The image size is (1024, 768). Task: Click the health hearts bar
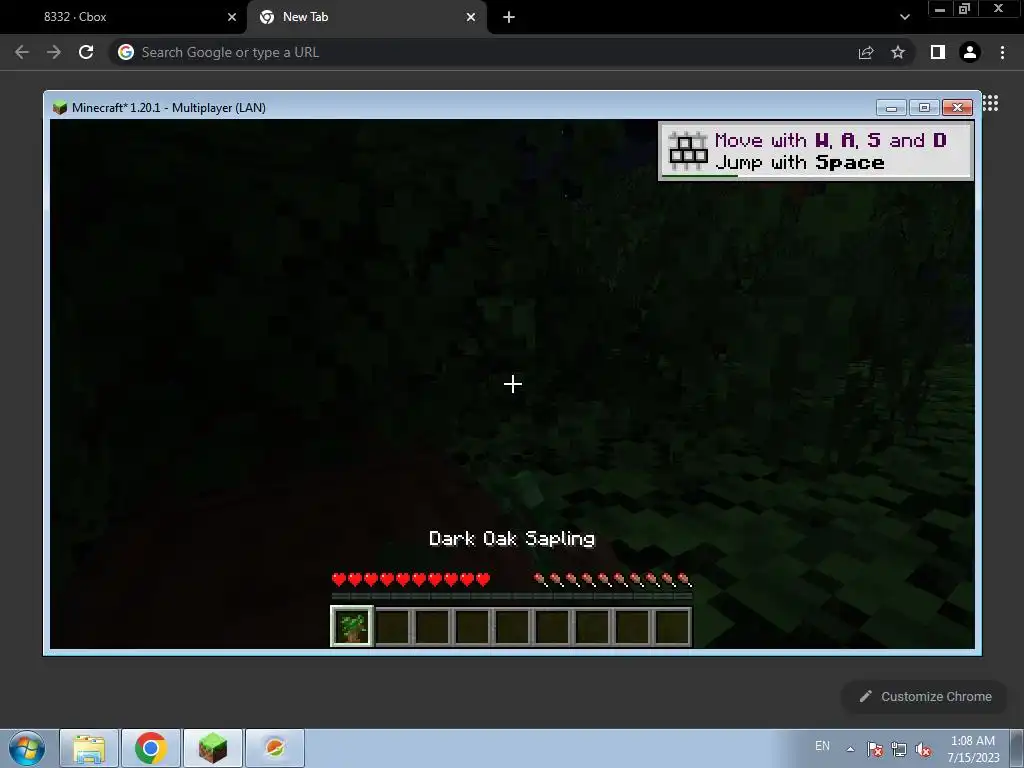click(x=411, y=579)
